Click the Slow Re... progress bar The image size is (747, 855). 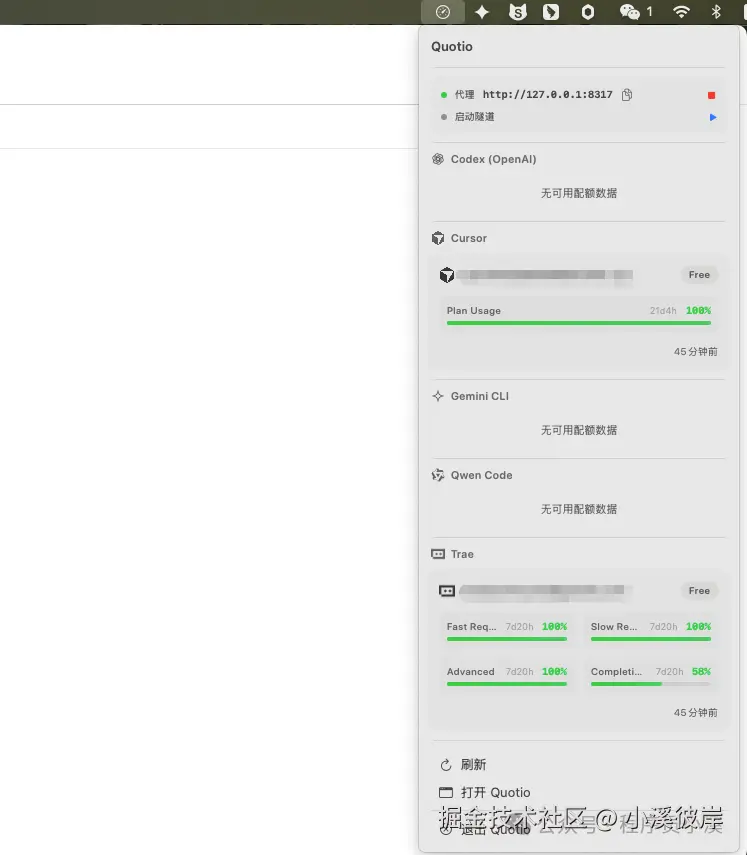pyautogui.click(x=650, y=639)
